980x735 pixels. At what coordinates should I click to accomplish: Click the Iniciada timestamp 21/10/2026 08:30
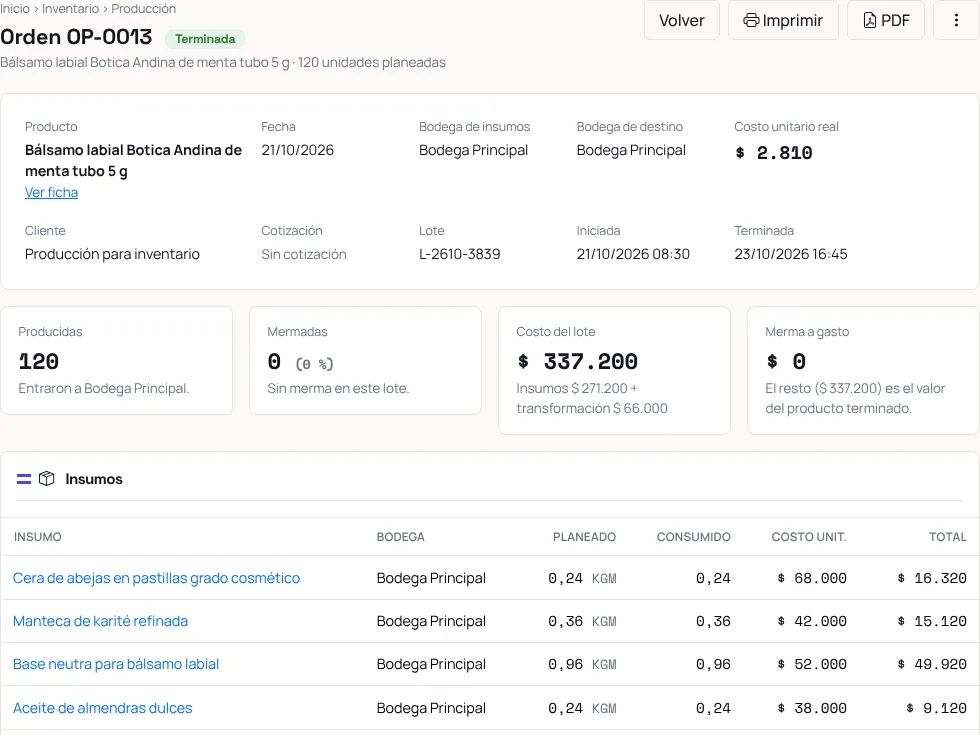pyautogui.click(x=633, y=254)
